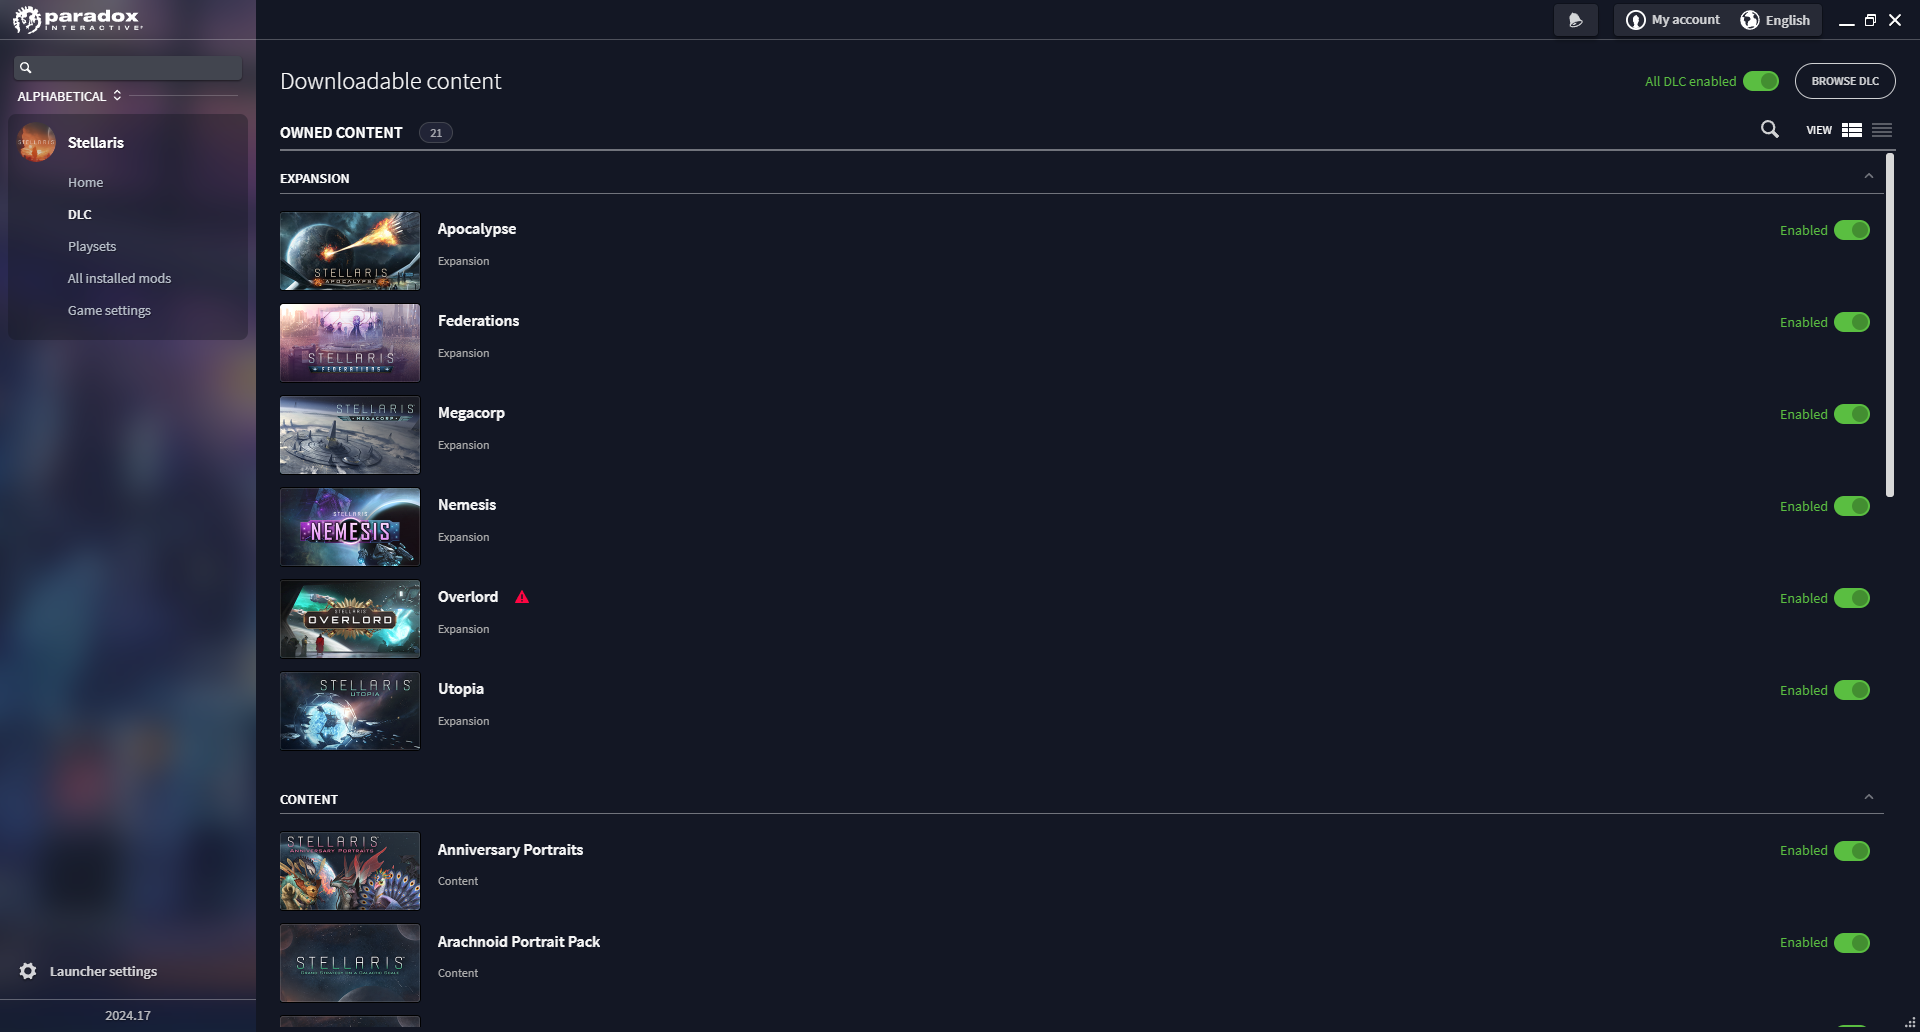Click the Browse DLC button

point(1845,81)
